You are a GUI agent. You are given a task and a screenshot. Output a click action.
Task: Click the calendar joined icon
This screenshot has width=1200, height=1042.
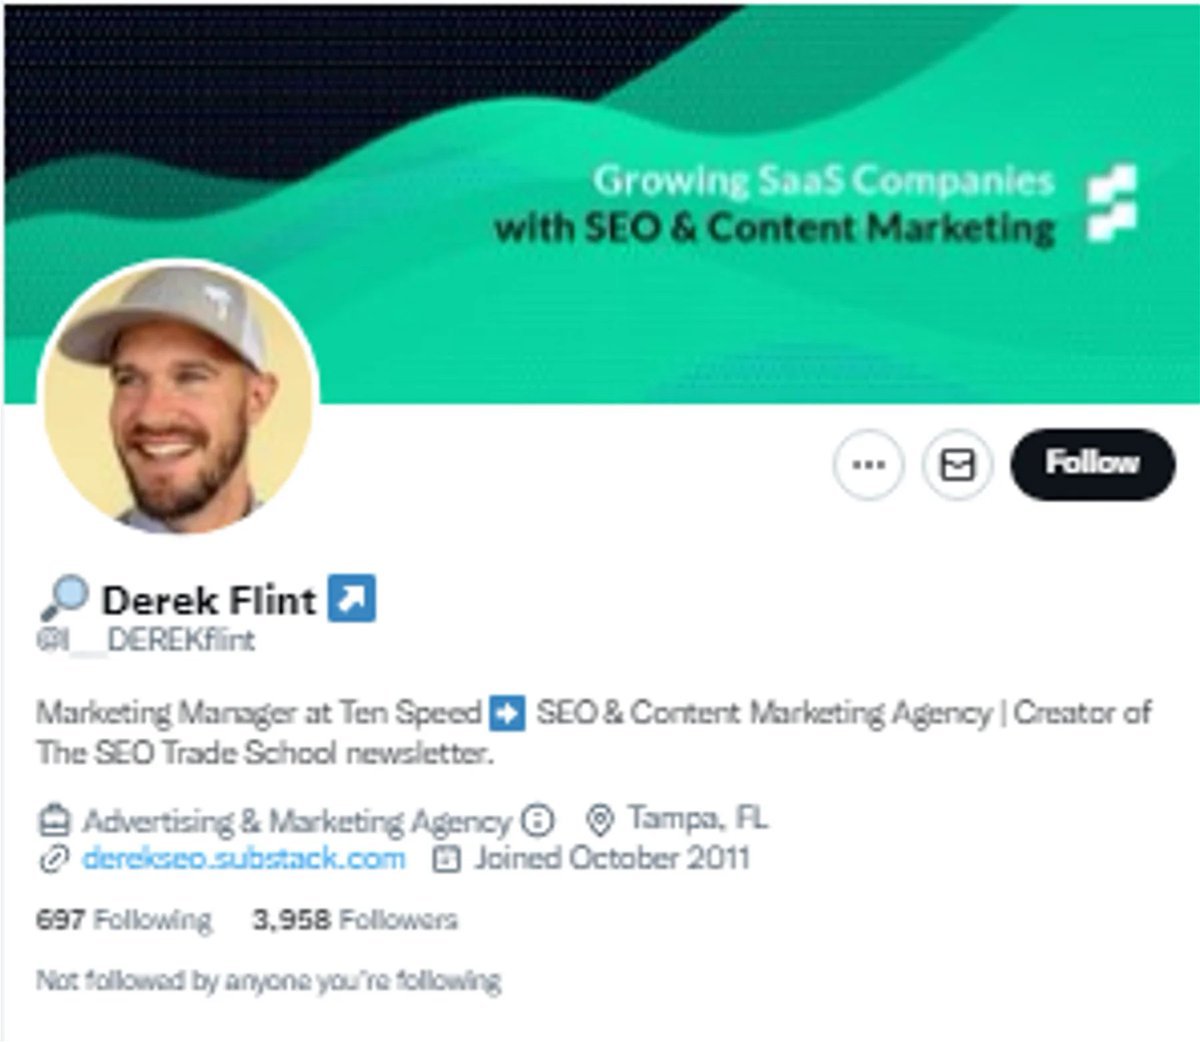446,859
